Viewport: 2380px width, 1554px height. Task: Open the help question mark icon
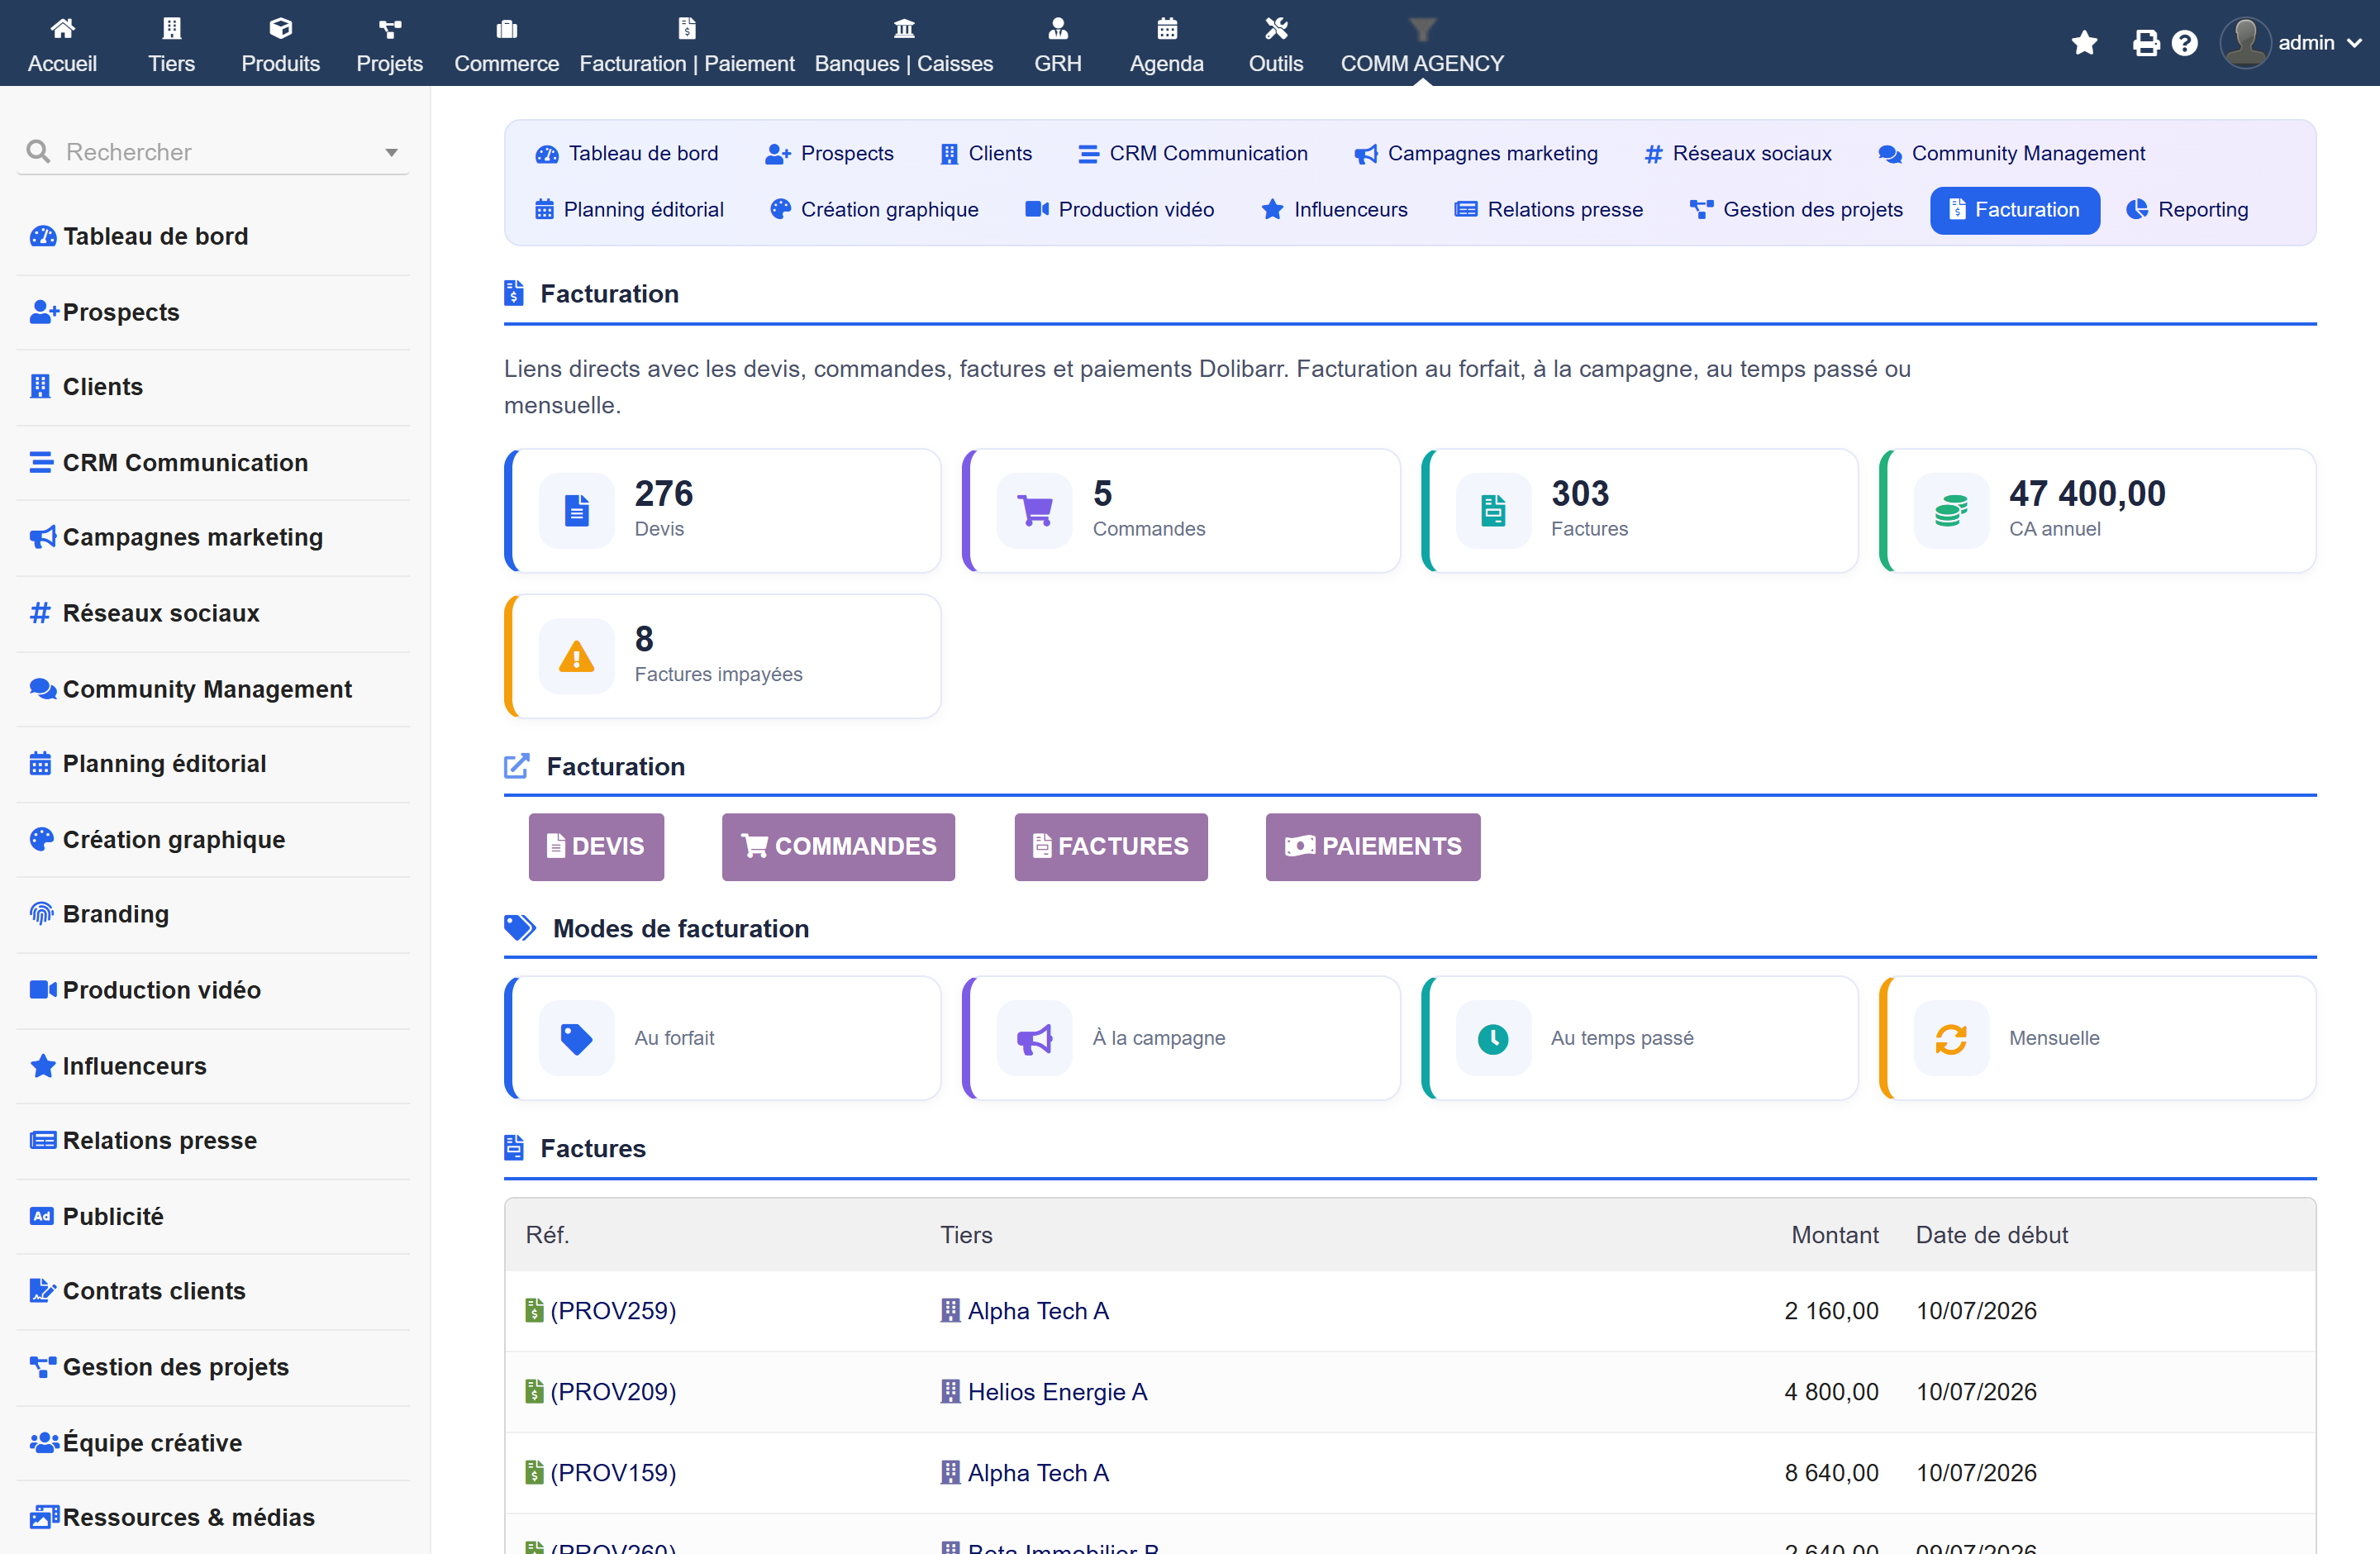coord(2185,43)
